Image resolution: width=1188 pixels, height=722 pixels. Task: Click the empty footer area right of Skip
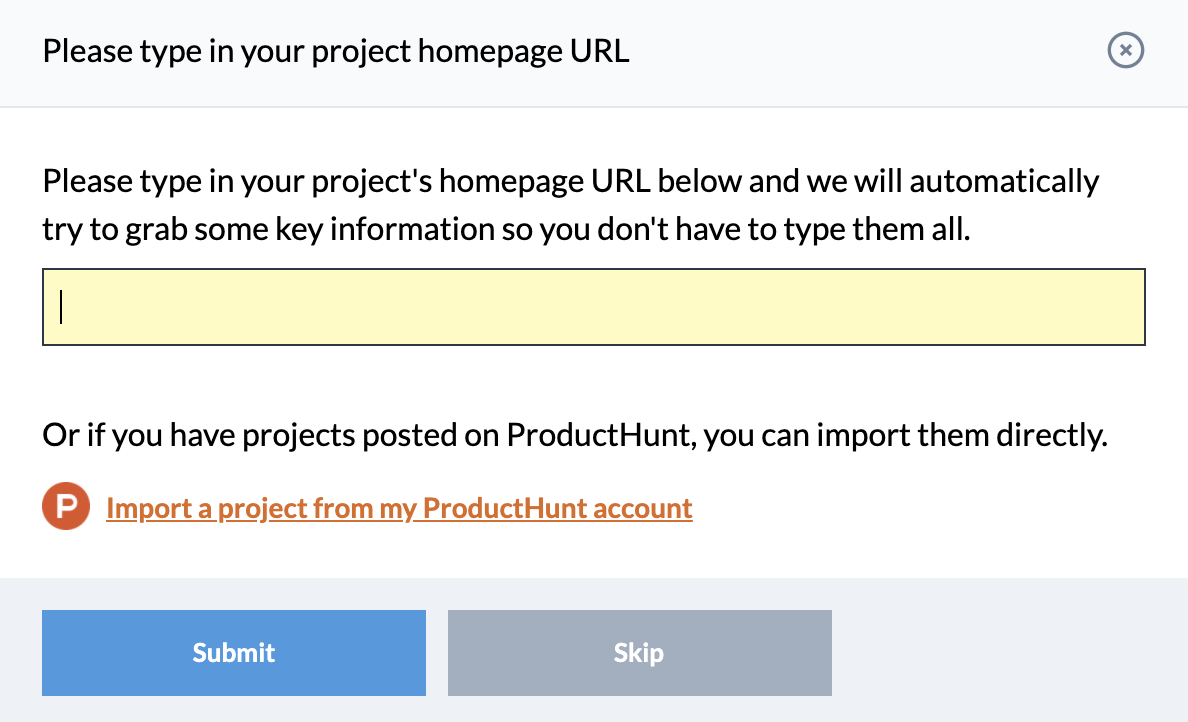(x=1010, y=653)
